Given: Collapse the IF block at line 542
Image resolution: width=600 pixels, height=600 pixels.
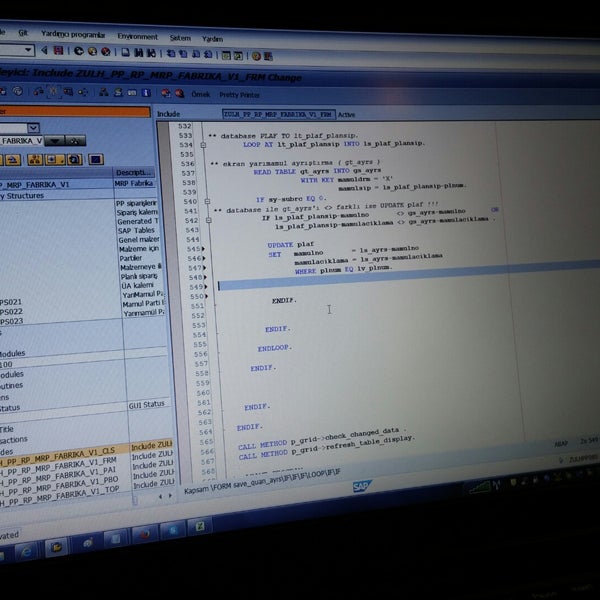Looking at the screenshot, I should tap(209, 220).
